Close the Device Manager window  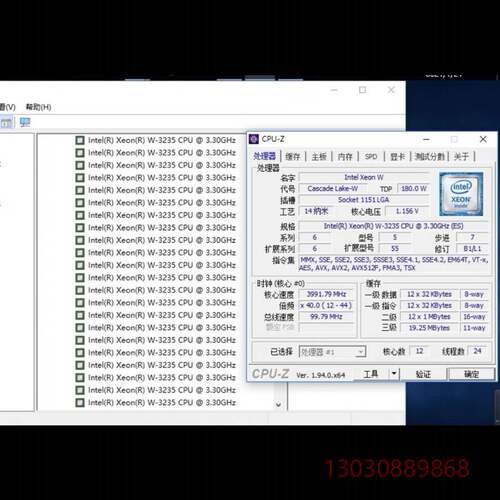pyautogui.click(x=391, y=90)
